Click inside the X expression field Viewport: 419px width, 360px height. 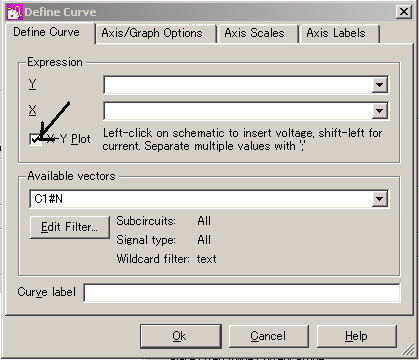coord(238,111)
